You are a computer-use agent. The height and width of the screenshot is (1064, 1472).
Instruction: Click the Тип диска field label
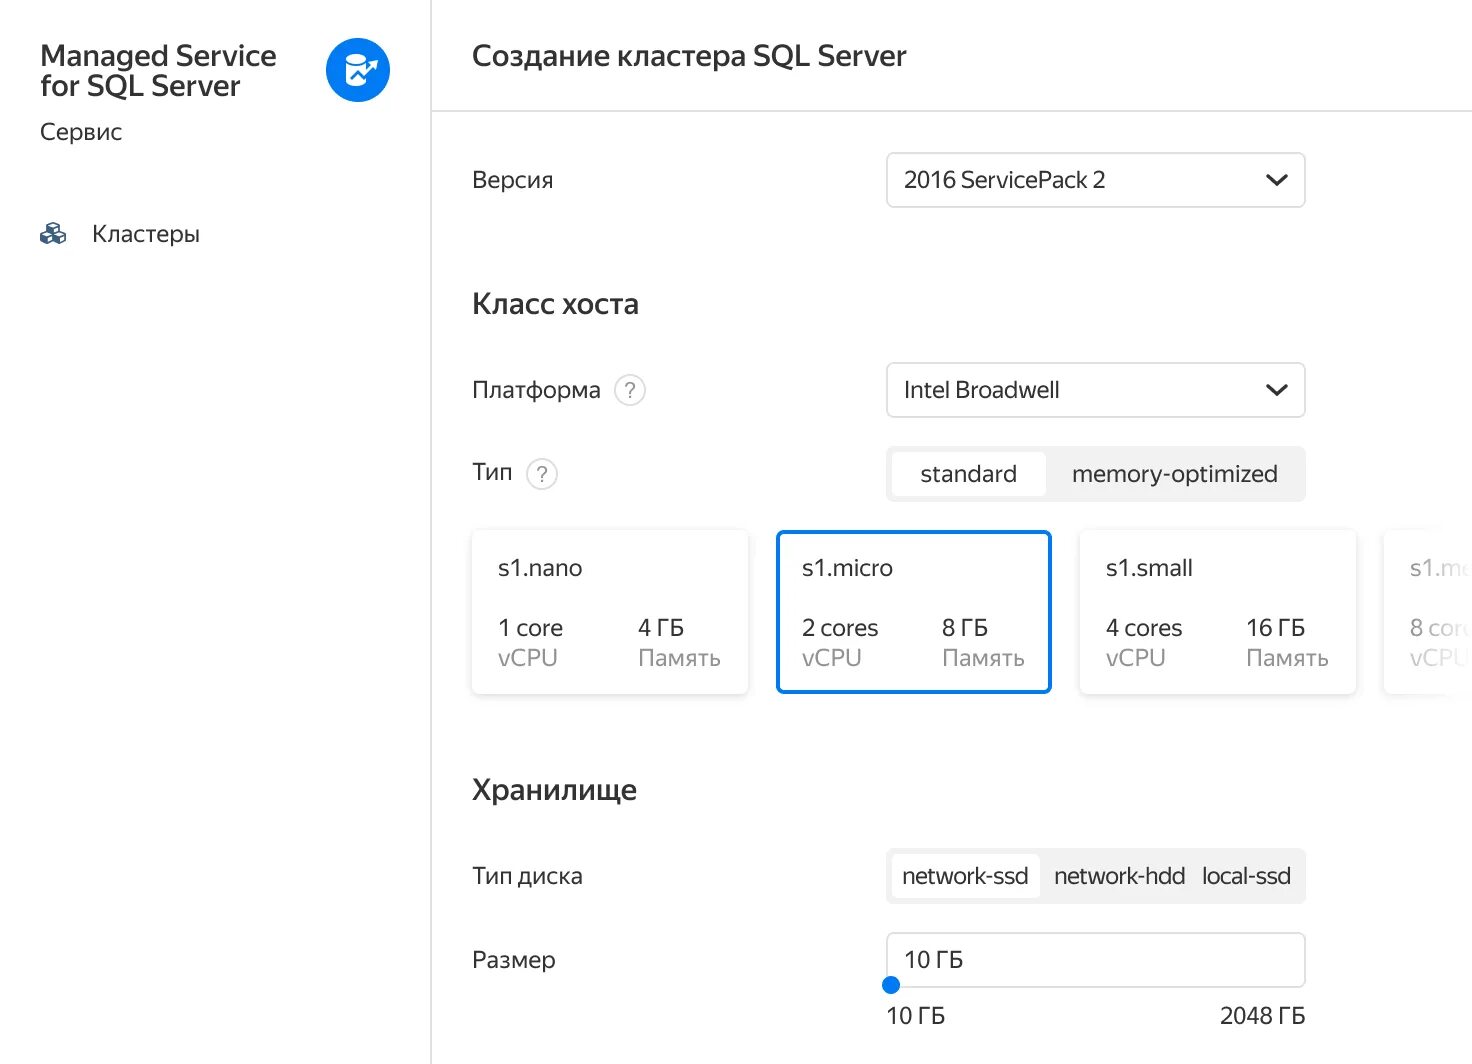527,876
